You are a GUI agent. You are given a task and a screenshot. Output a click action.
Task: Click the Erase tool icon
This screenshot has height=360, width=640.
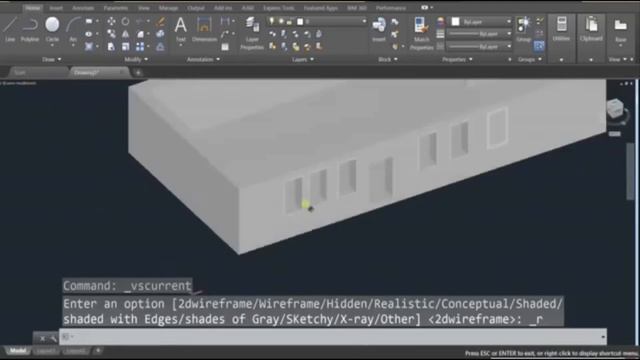coord(160,21)
